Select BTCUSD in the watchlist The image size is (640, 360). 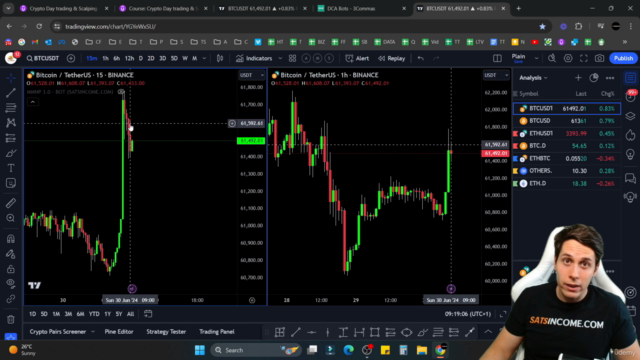point(567,121)
